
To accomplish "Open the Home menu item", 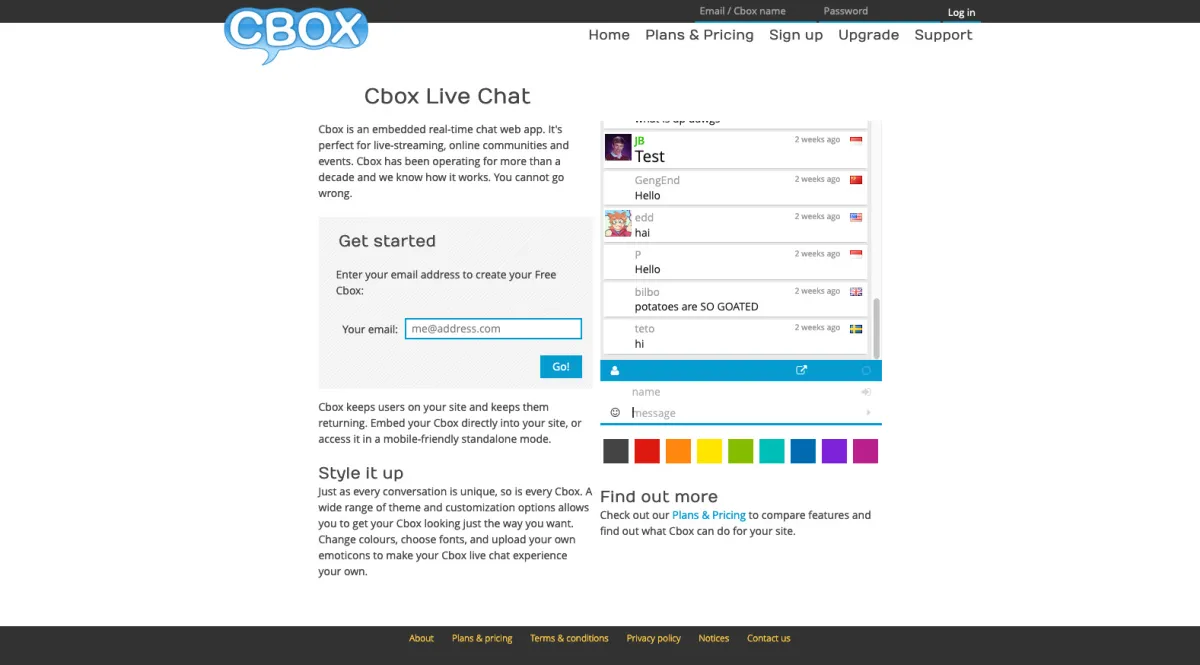I will coord(609,35).
